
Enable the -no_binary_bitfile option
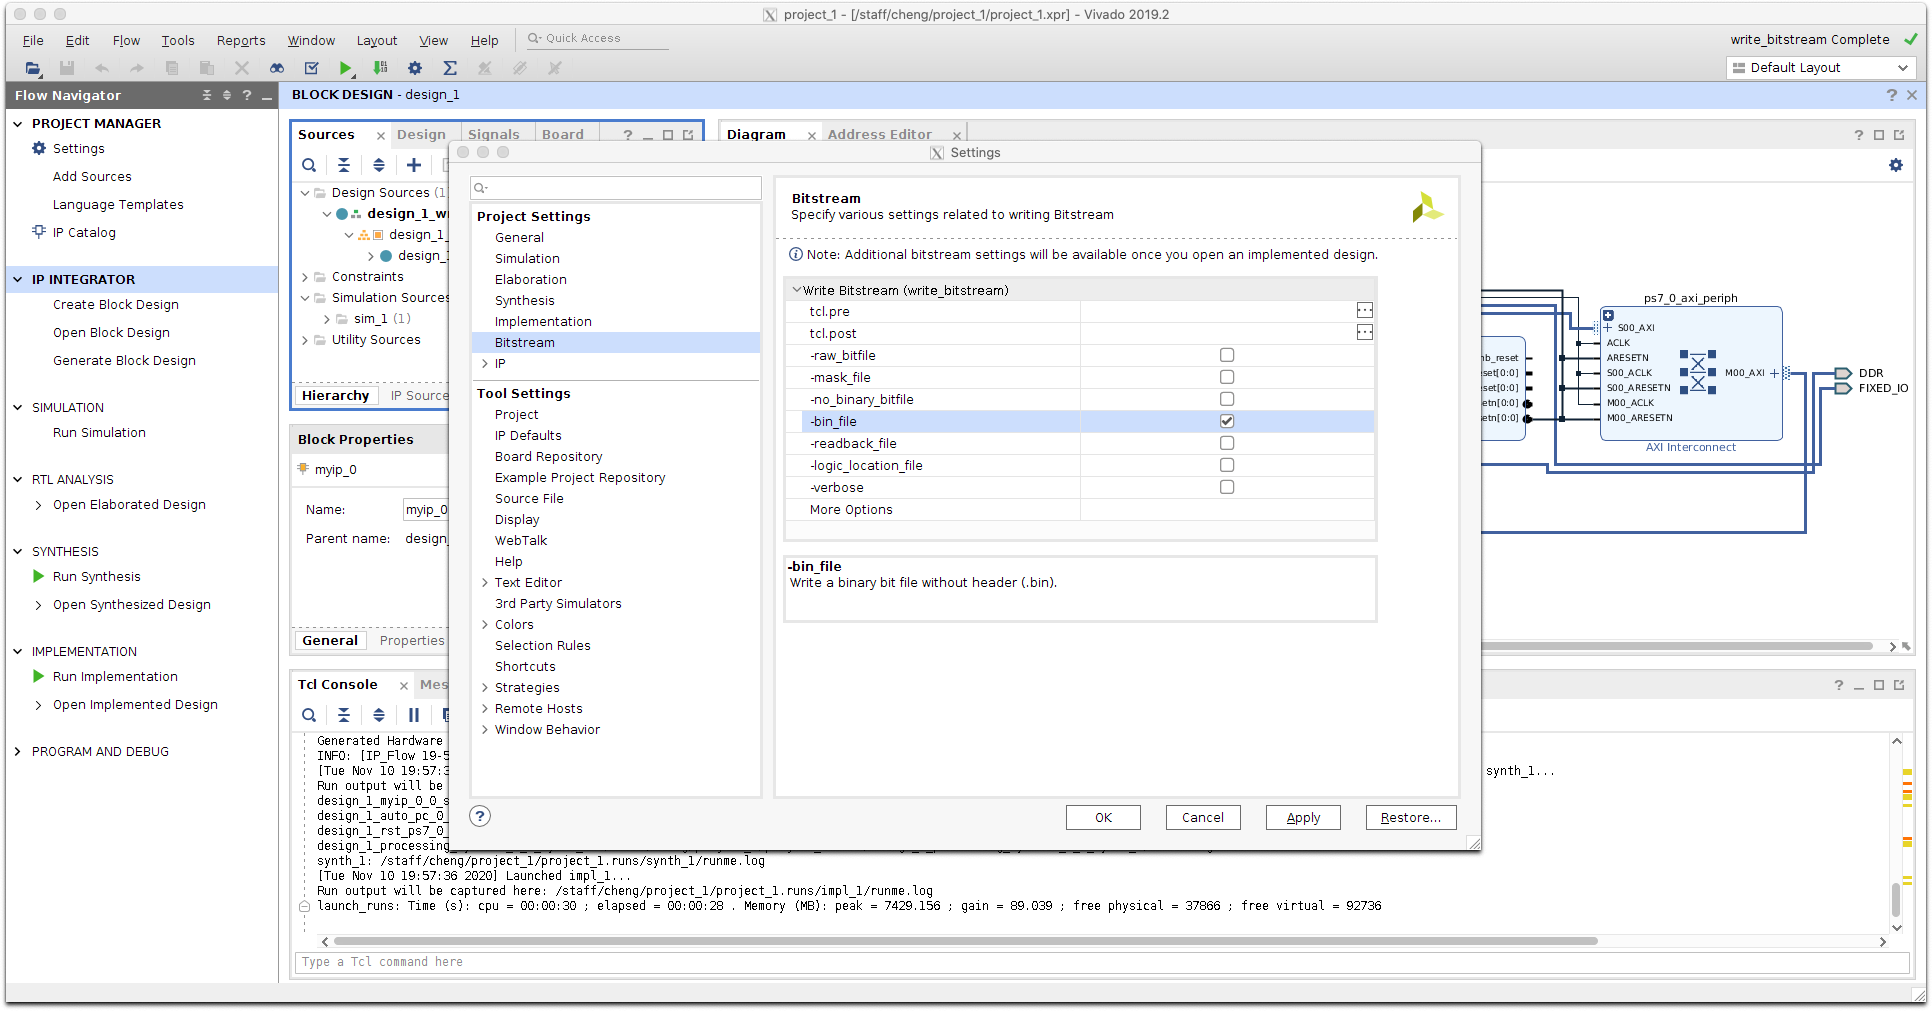pyautogui.click(x=1227, y=399)
